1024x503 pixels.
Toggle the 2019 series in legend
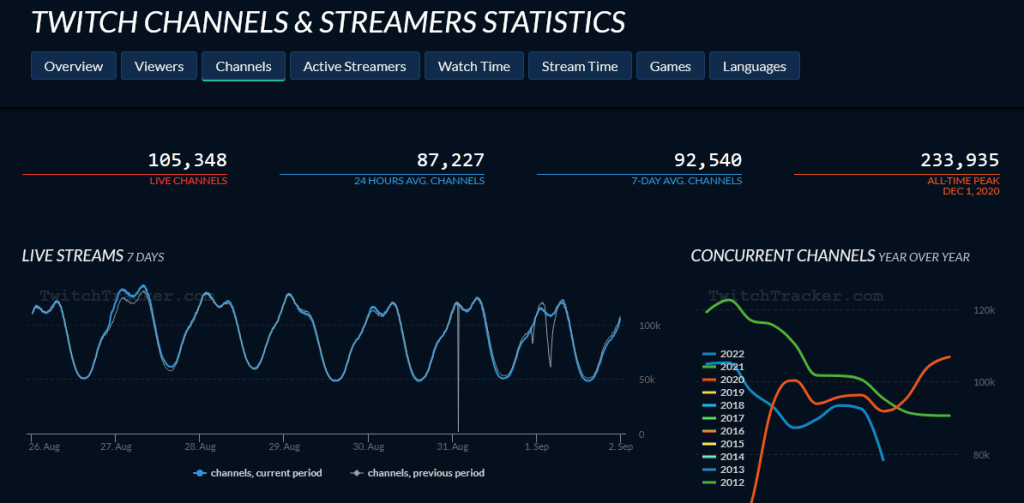click(x=724, y=393)
